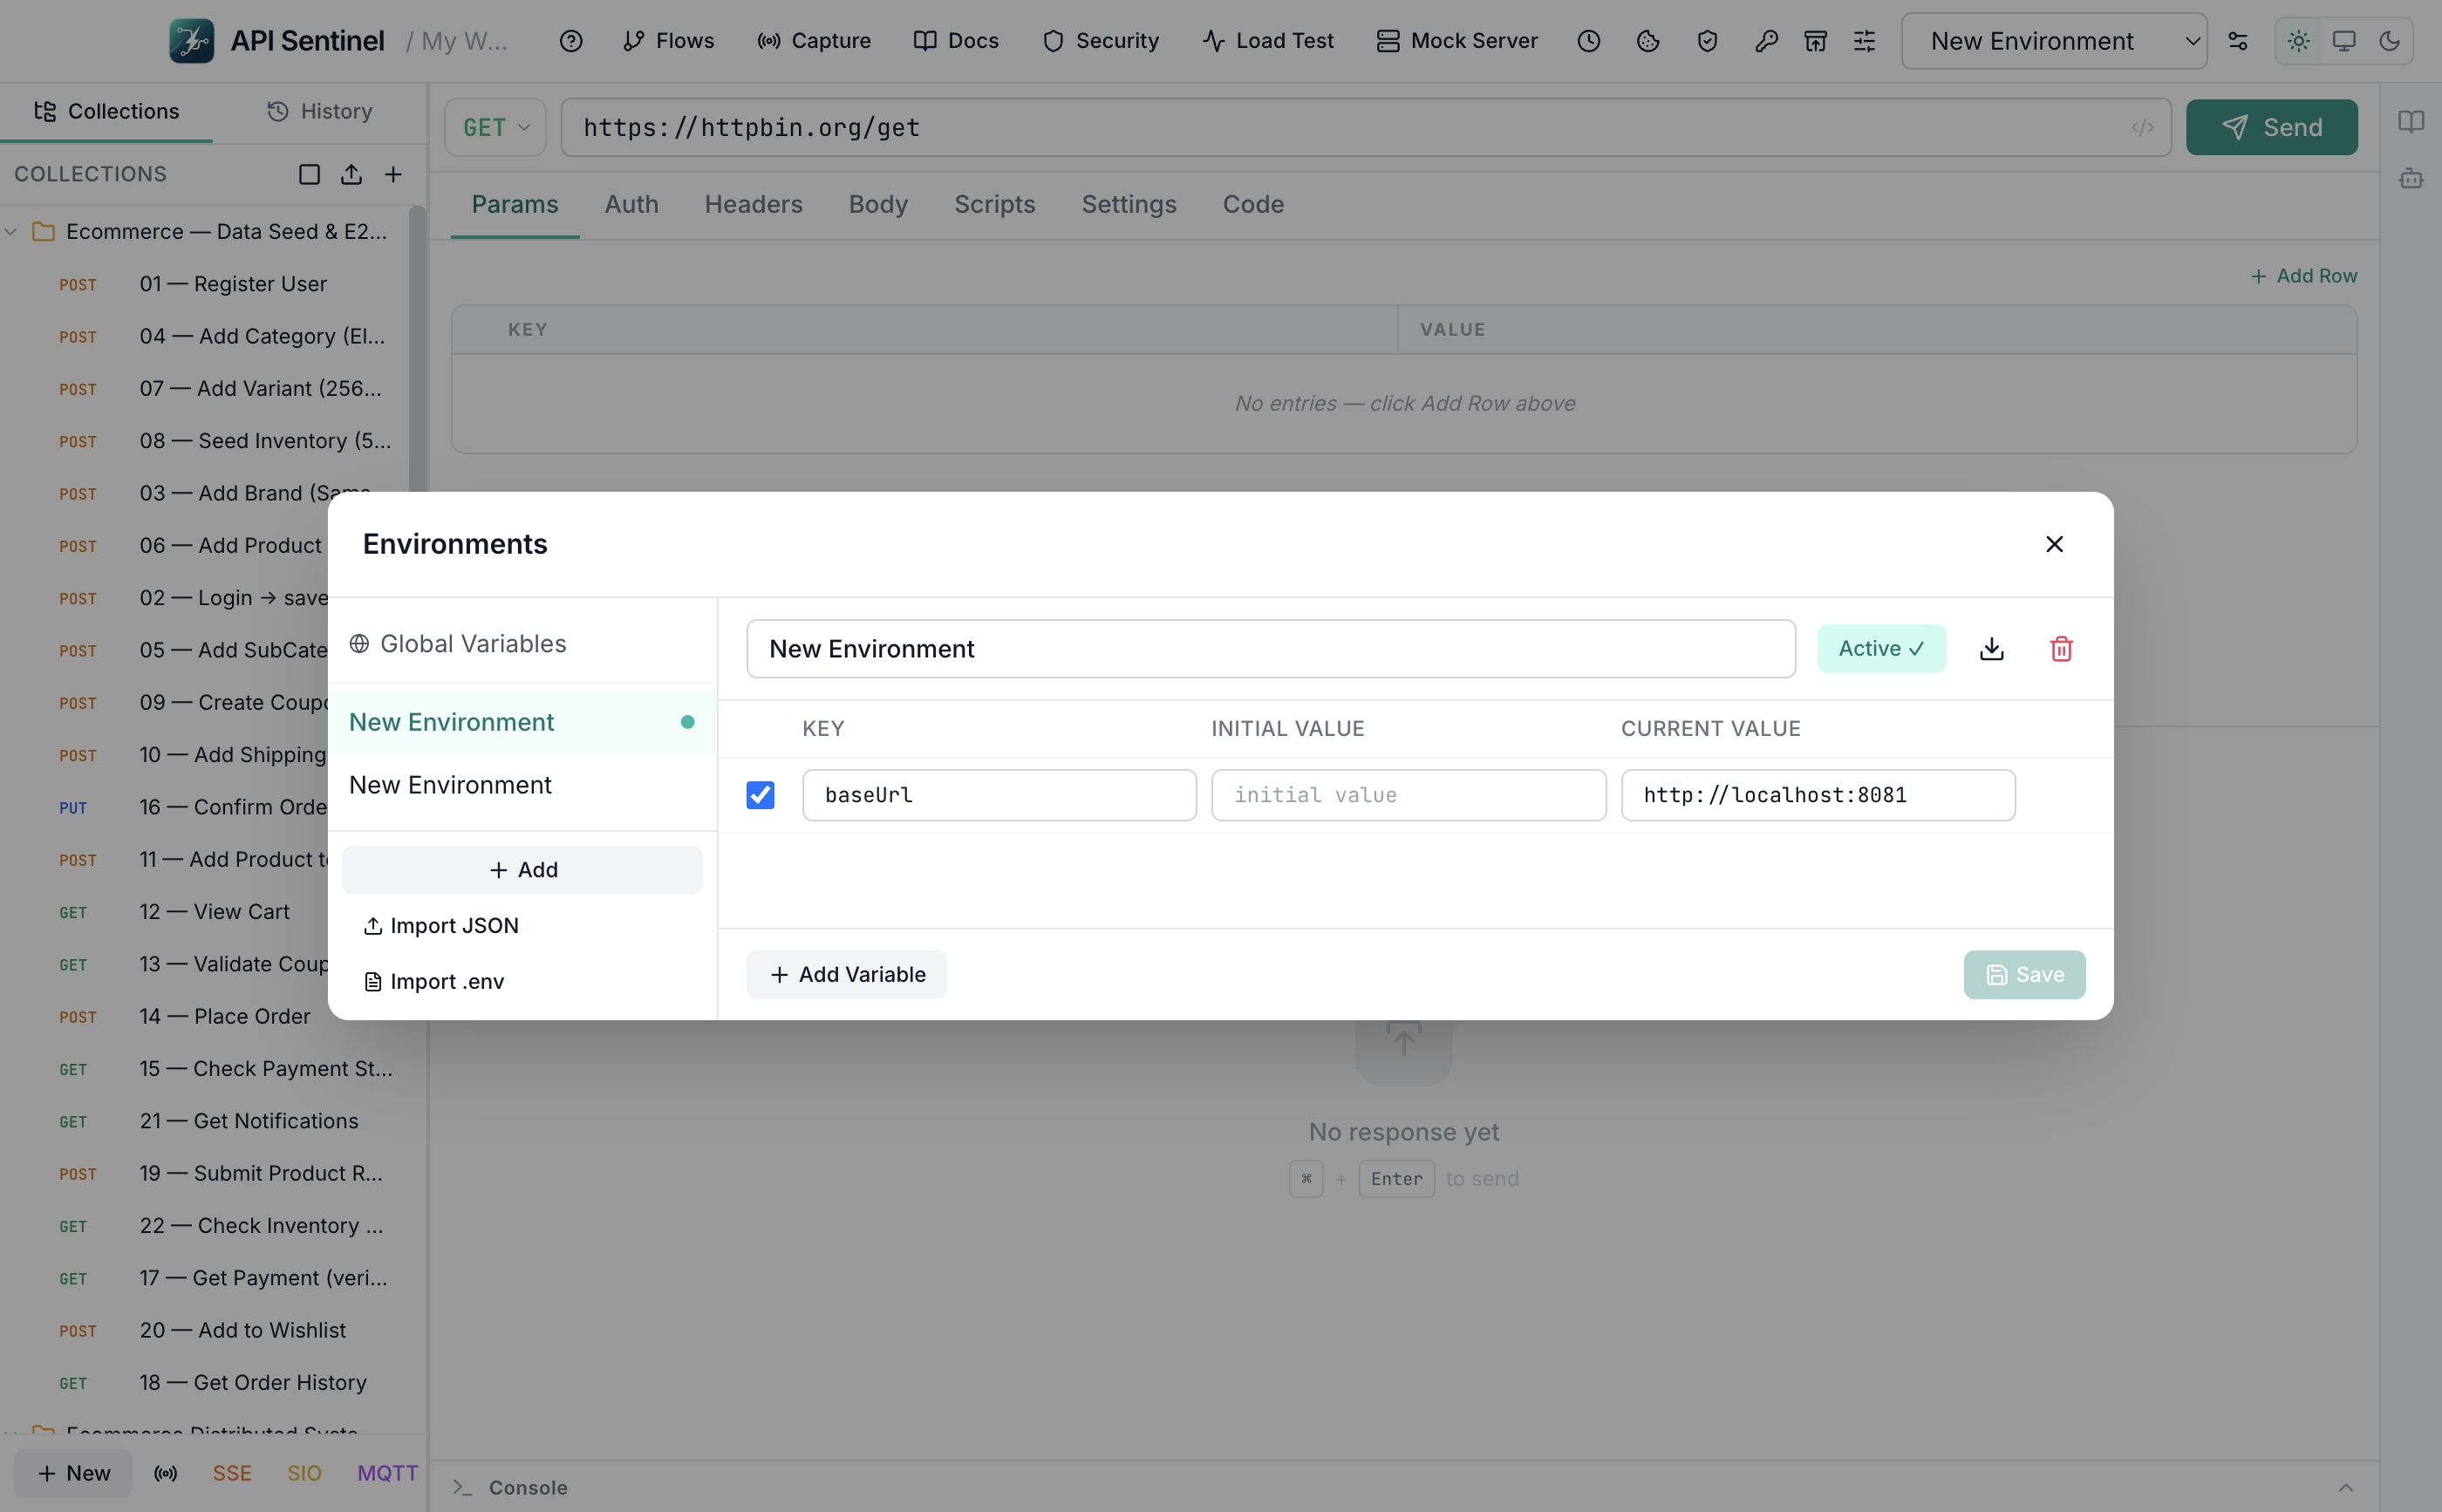Click the Send button
The image size is (2442, 1512).
click(x=2271, y=127)
